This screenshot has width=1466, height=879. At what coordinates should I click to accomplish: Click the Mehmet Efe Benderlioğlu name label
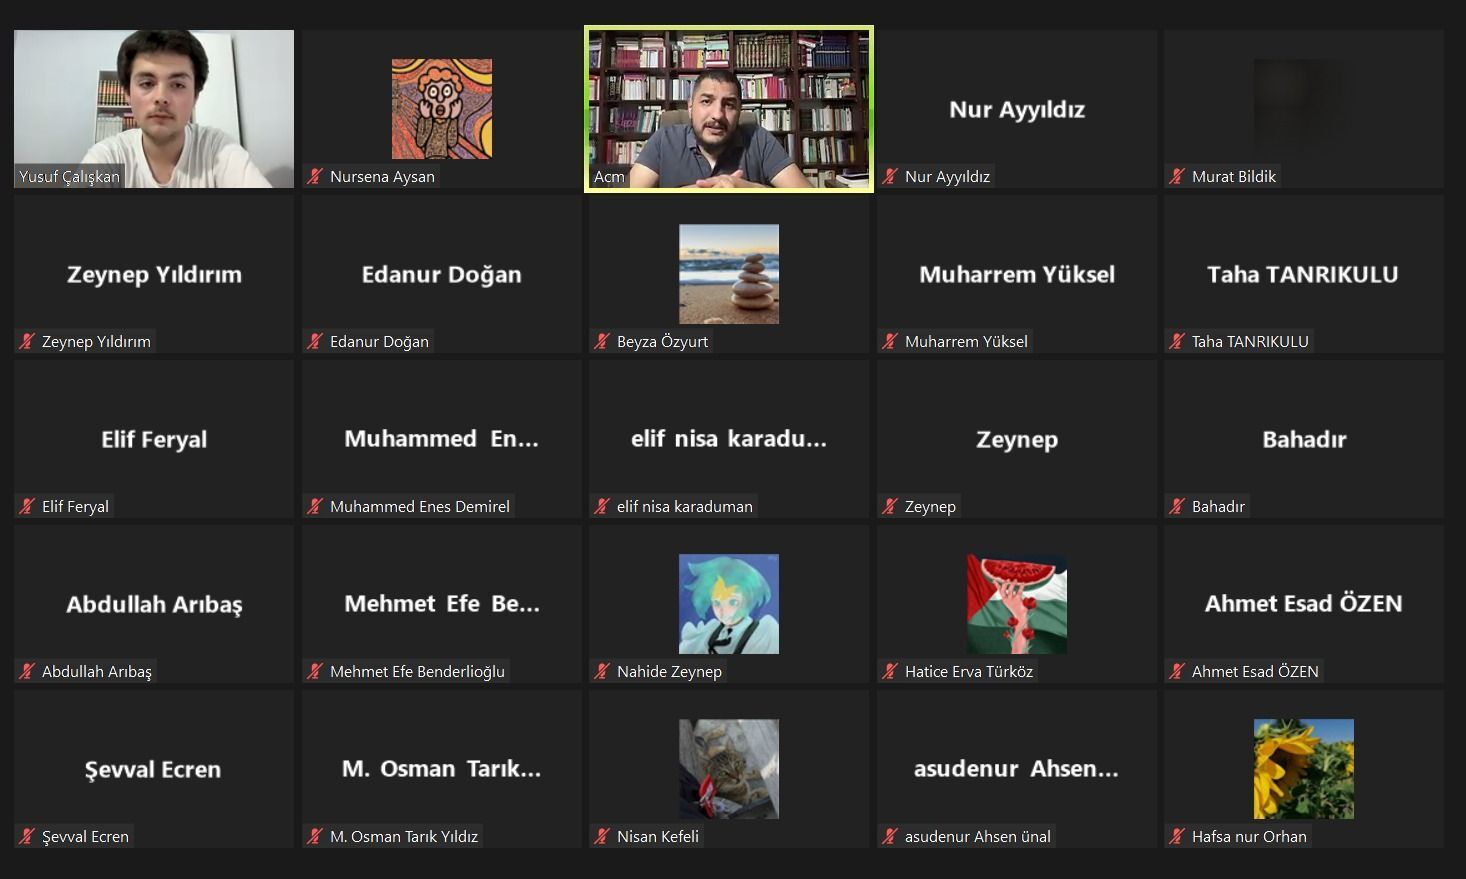pyautogui.click(x=417, y=672)
